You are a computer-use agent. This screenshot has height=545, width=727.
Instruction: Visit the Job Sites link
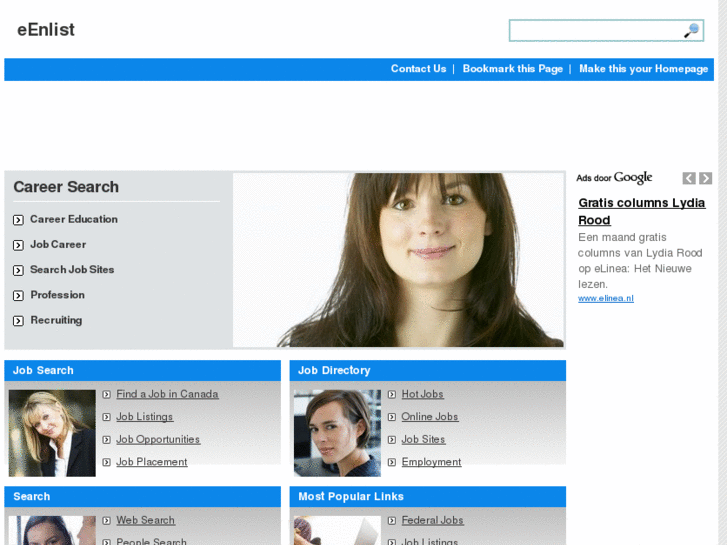(423, 439)
